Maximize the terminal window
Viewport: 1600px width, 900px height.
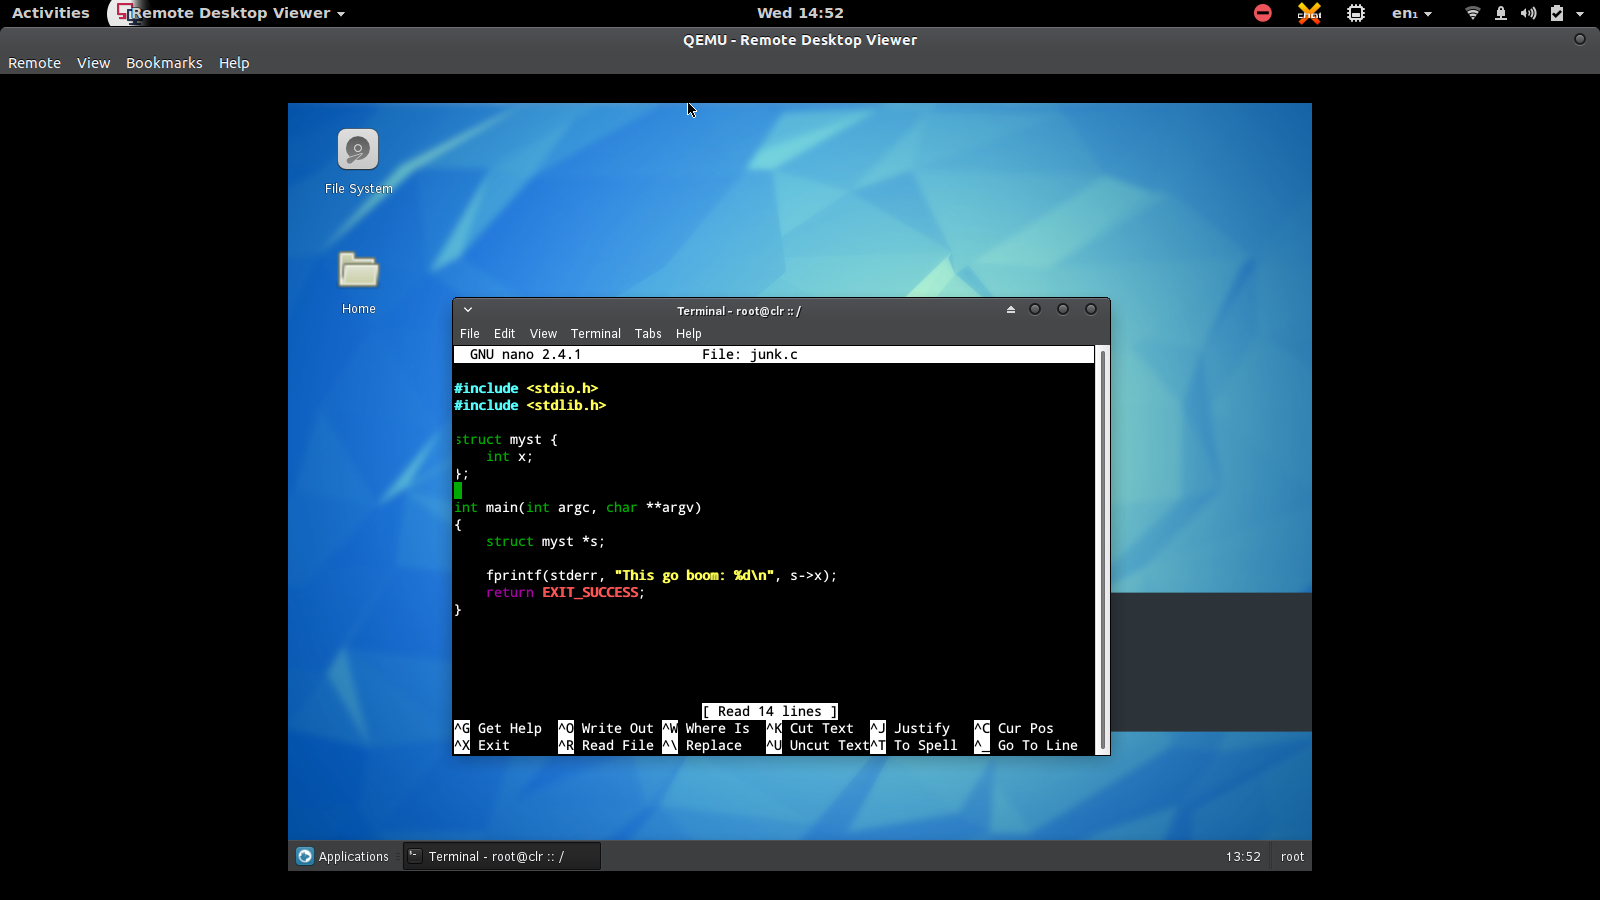1063,309
